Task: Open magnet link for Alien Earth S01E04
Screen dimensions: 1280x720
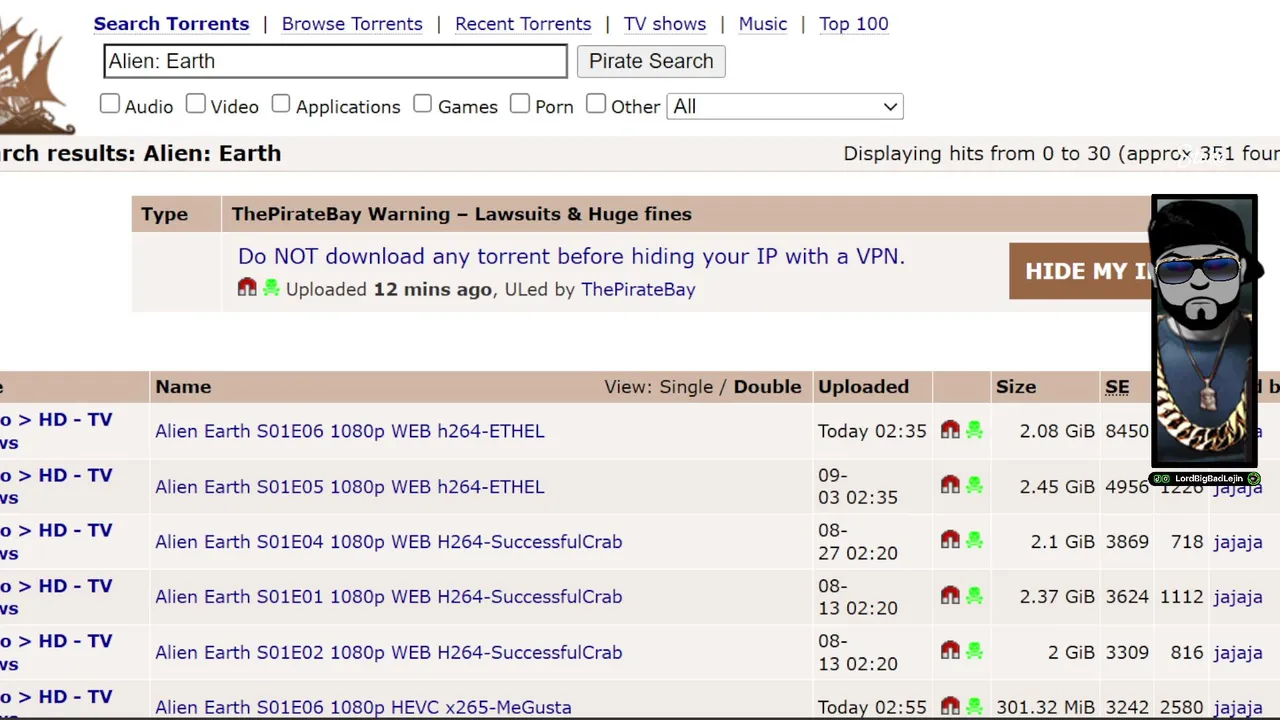Action: click(950, 540)
